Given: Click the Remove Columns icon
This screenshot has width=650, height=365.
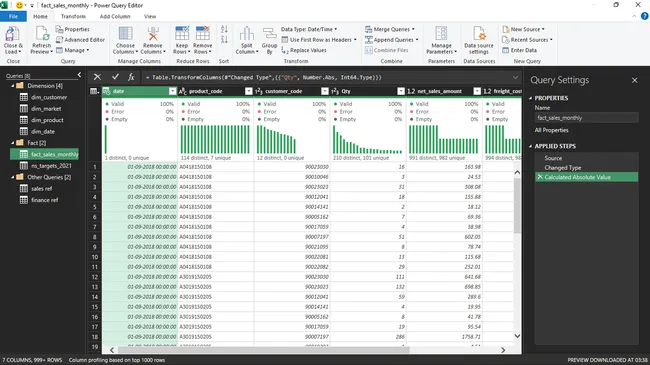Looking at the screenshot, I should (153, 34).
